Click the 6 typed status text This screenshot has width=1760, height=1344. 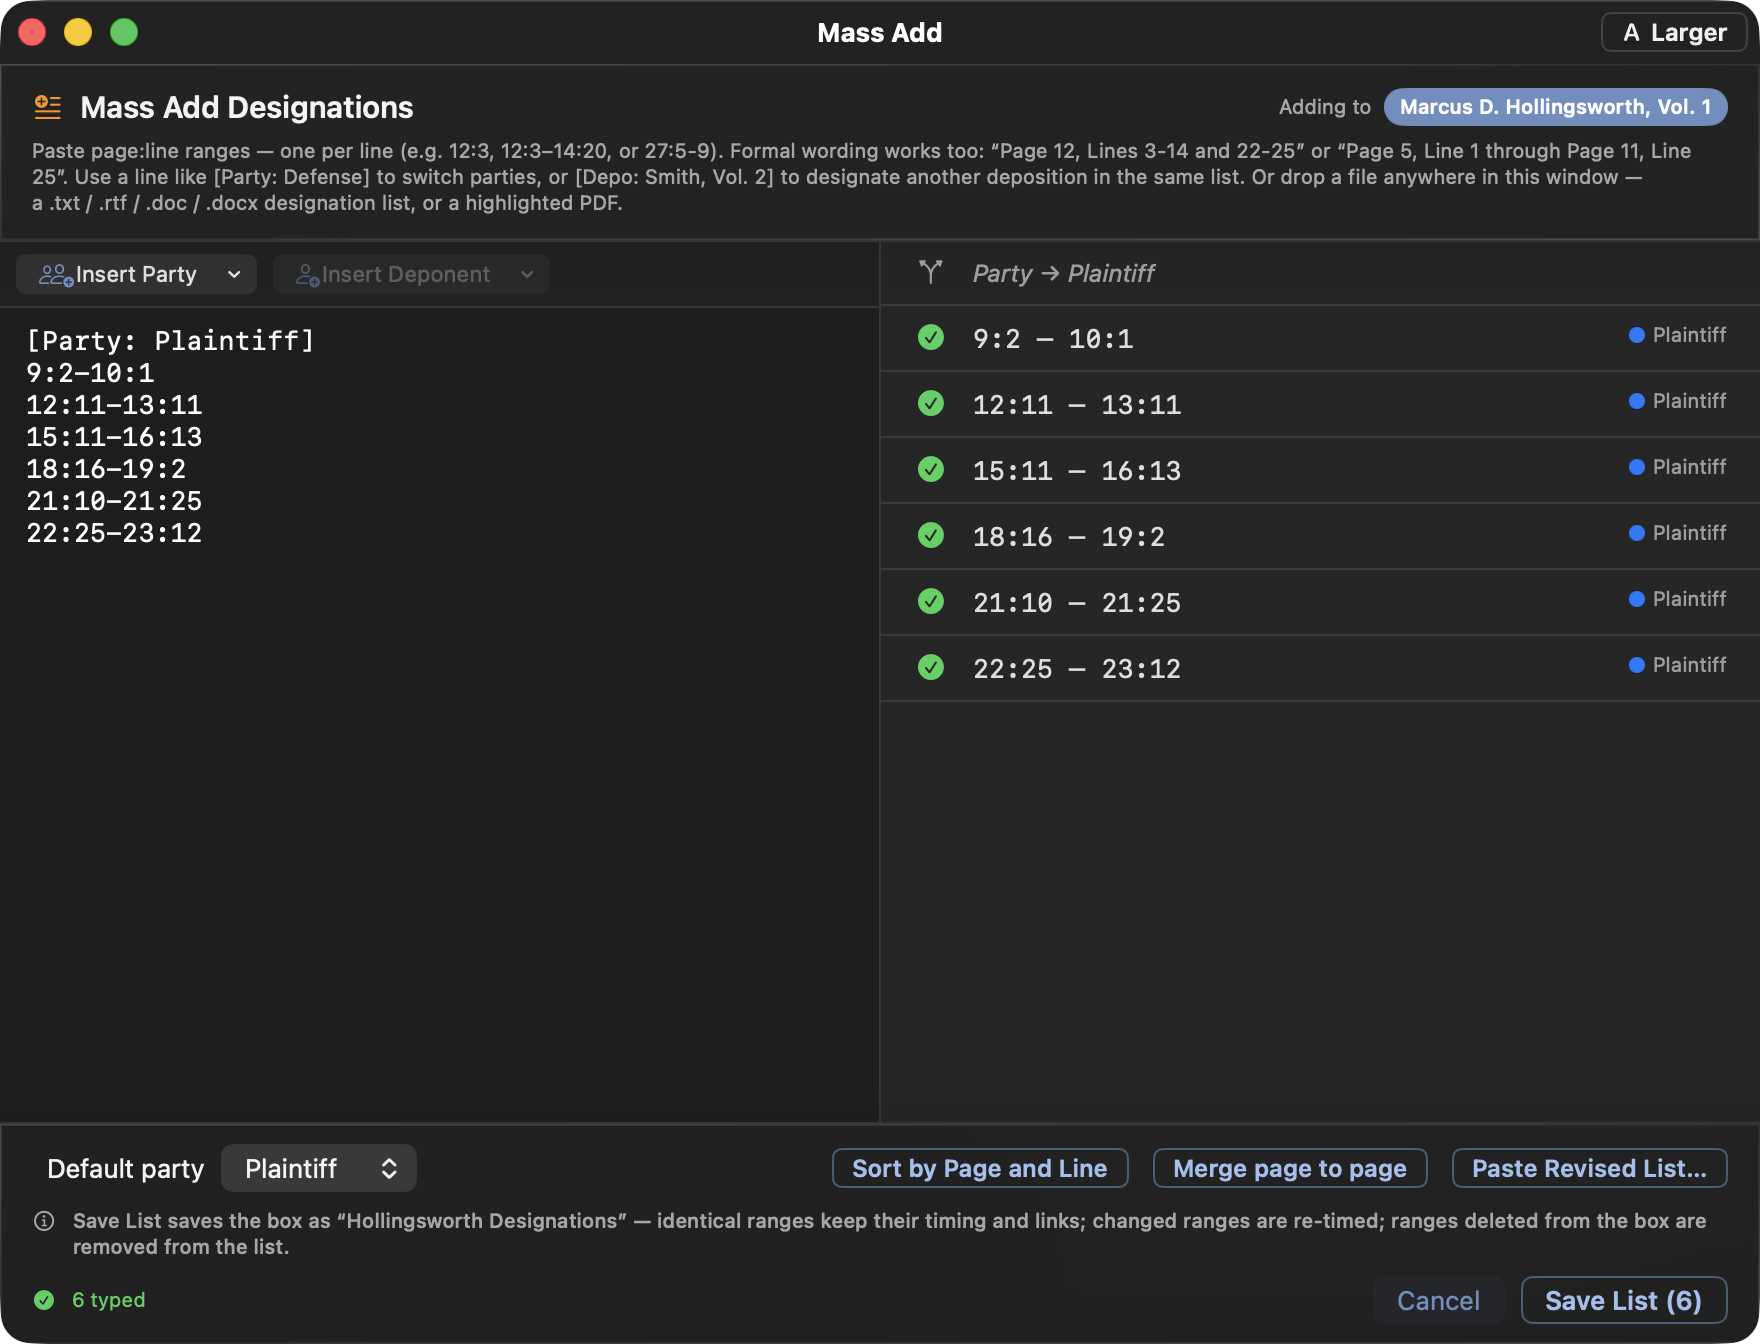(x=109, y=1300)
